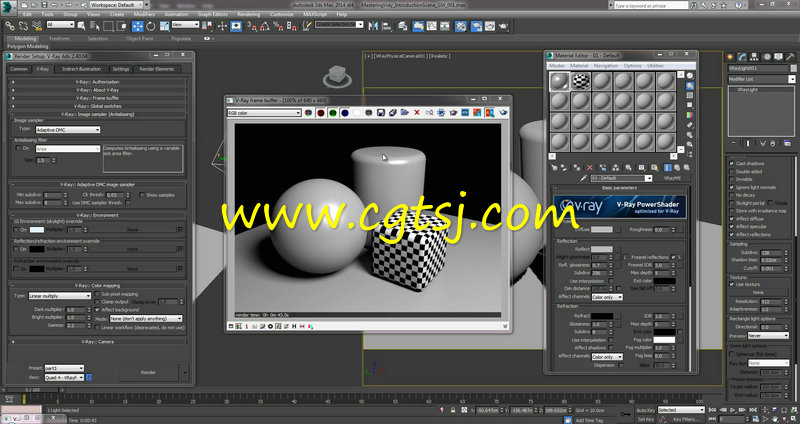The width and height of the screenshot is (800, 424).
Task: Activate the Select and Move tool
Action: pyautogui.click(x=138, y=26)
